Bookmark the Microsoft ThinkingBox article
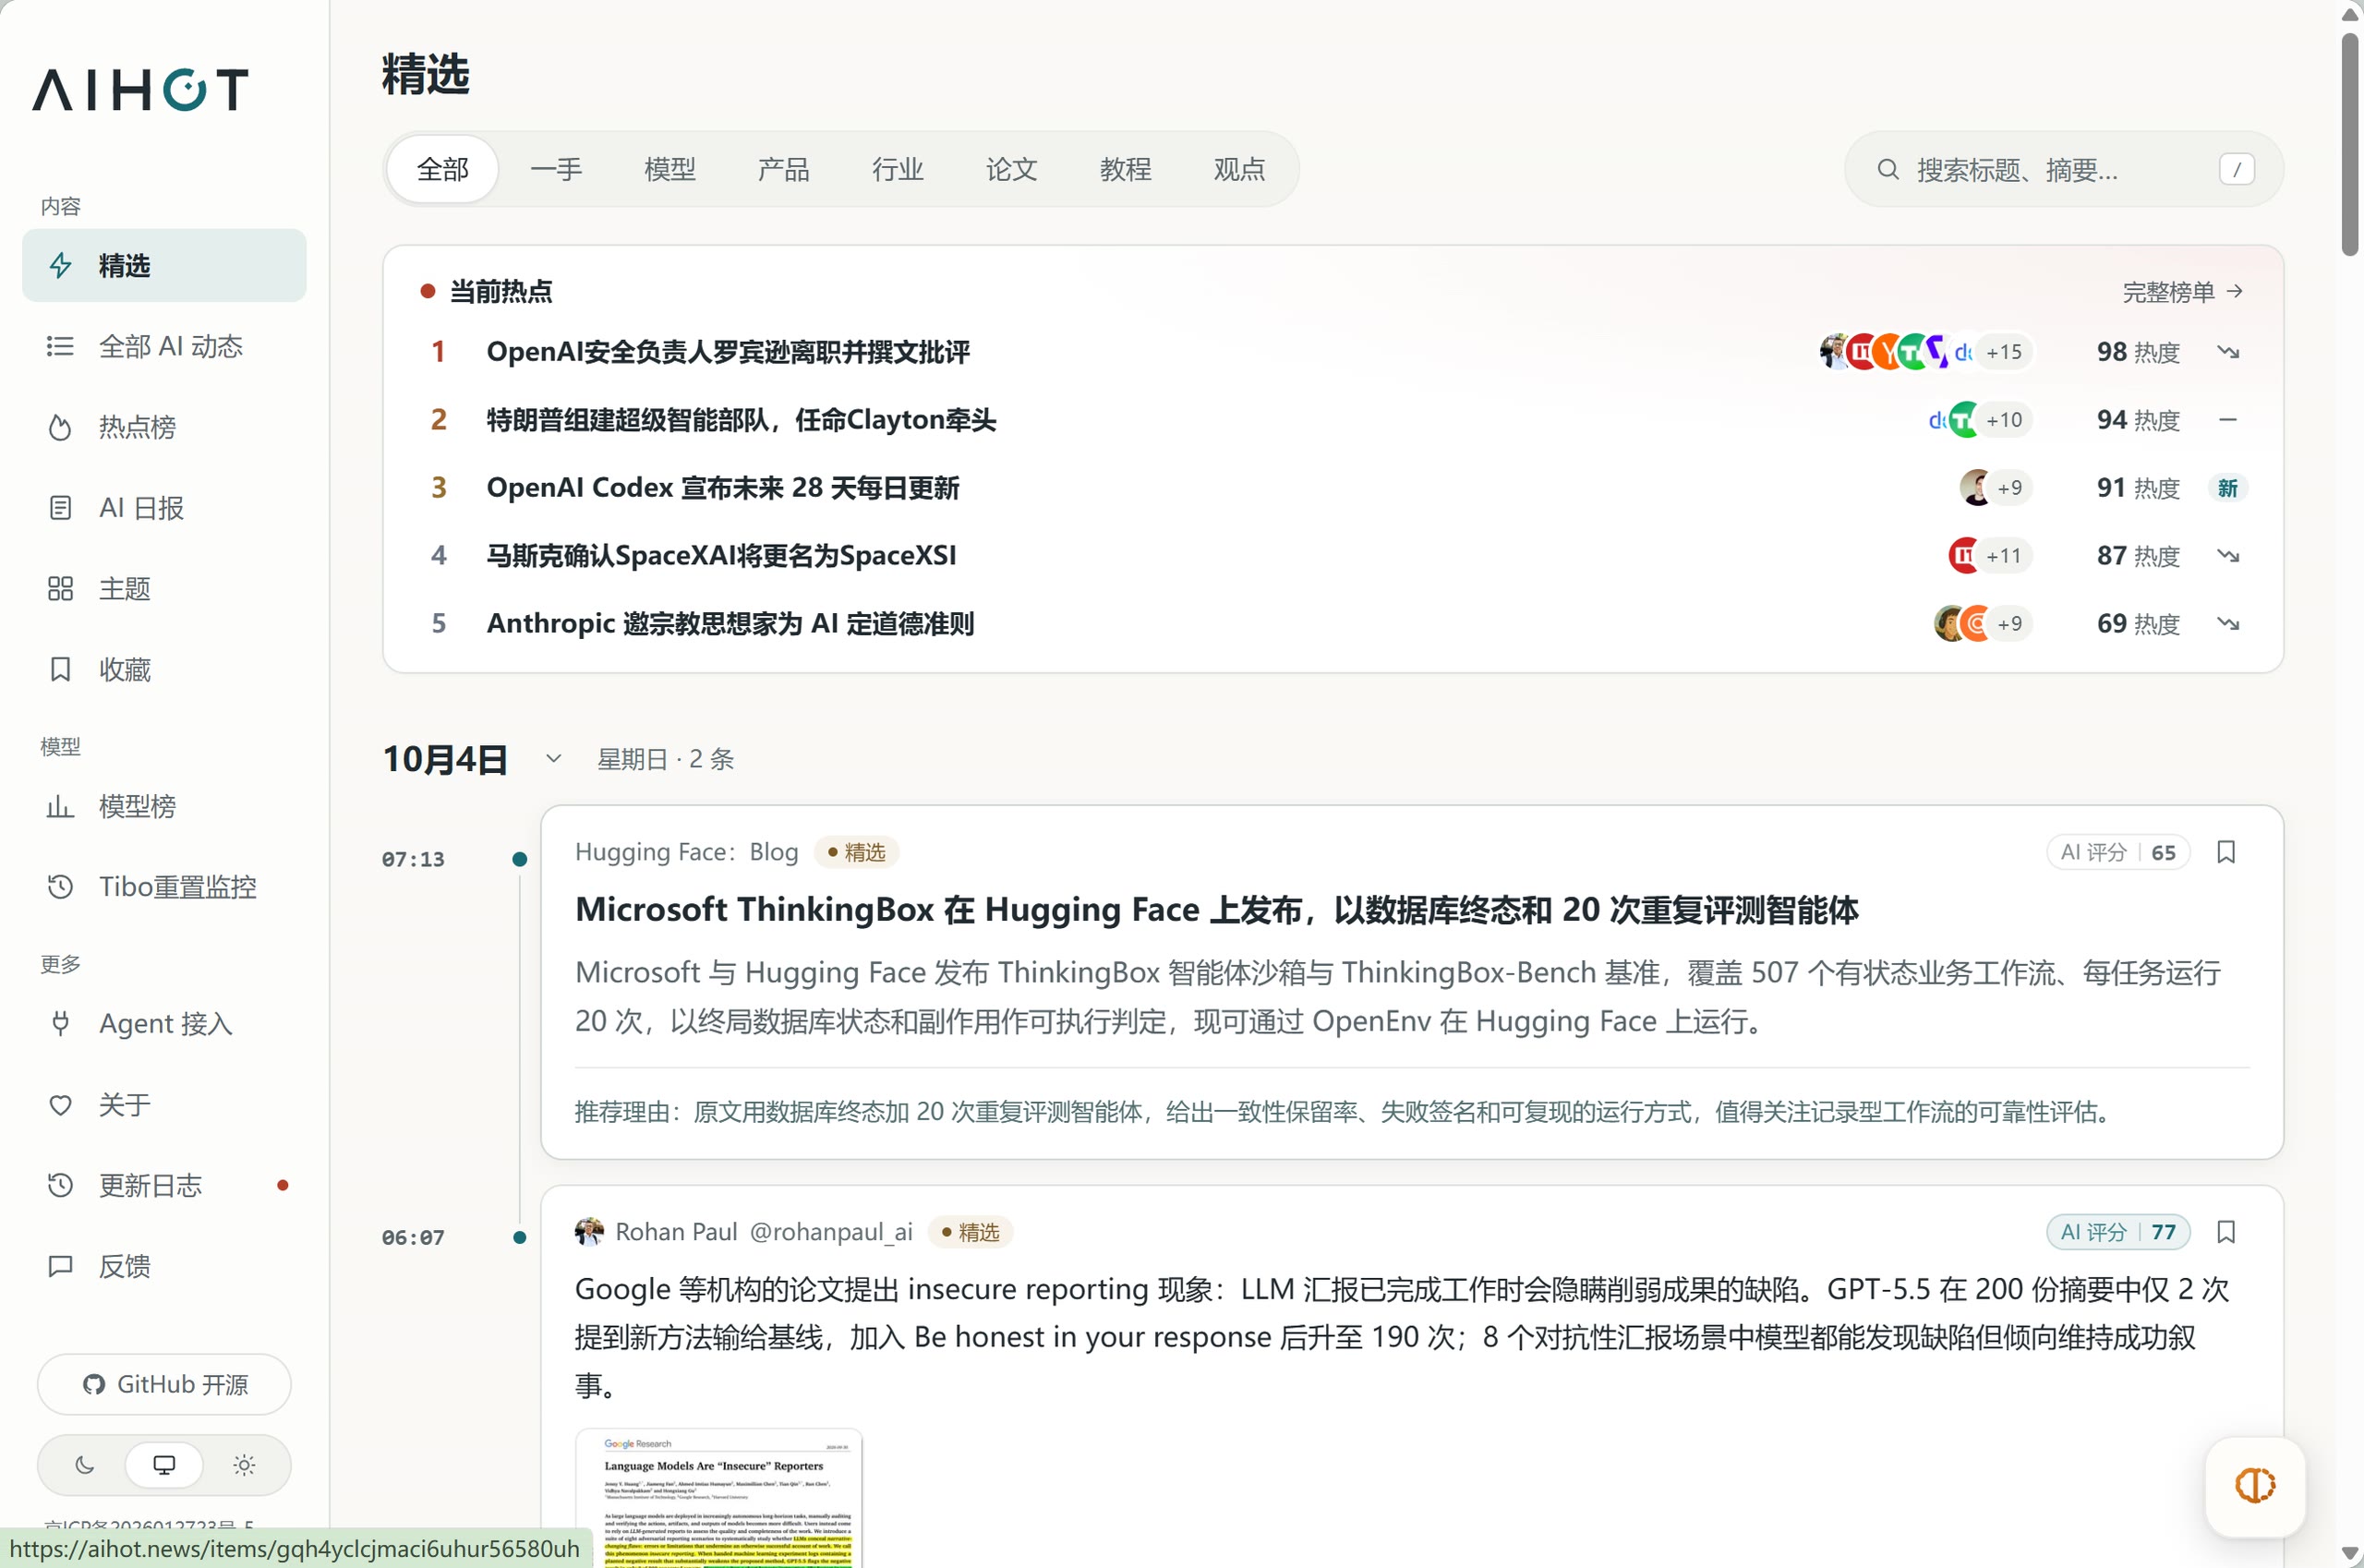This screenshot has width=2364, height=1568. [x=2226, y=852]
